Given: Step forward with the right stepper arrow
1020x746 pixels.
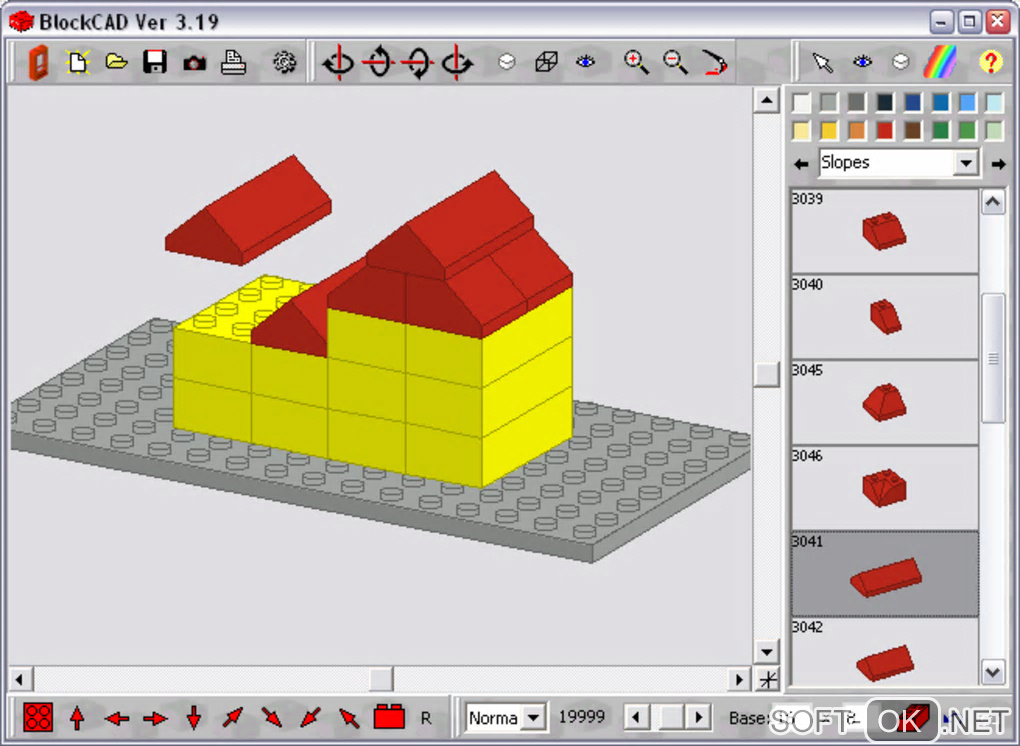Looking at the screenshot, I should (699, 718).
